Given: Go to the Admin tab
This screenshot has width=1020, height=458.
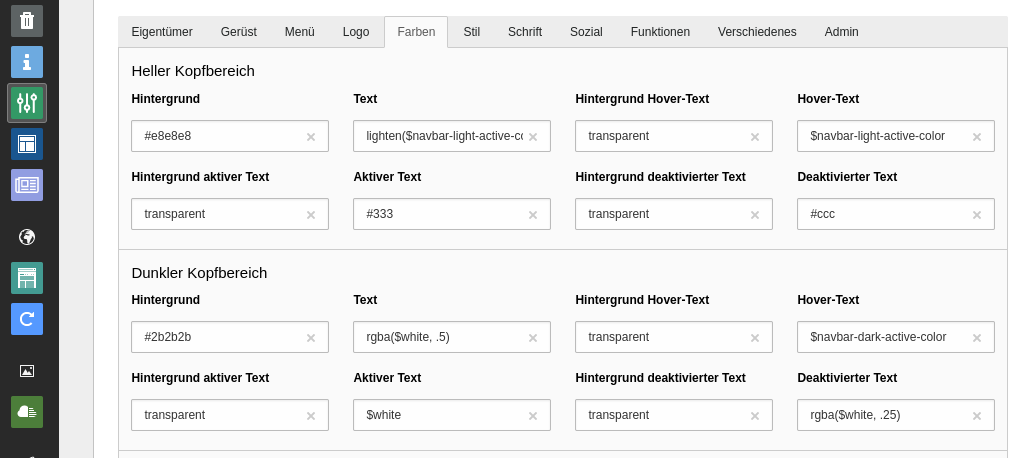Looking at the screenshot, I should [x=841, y=32].
